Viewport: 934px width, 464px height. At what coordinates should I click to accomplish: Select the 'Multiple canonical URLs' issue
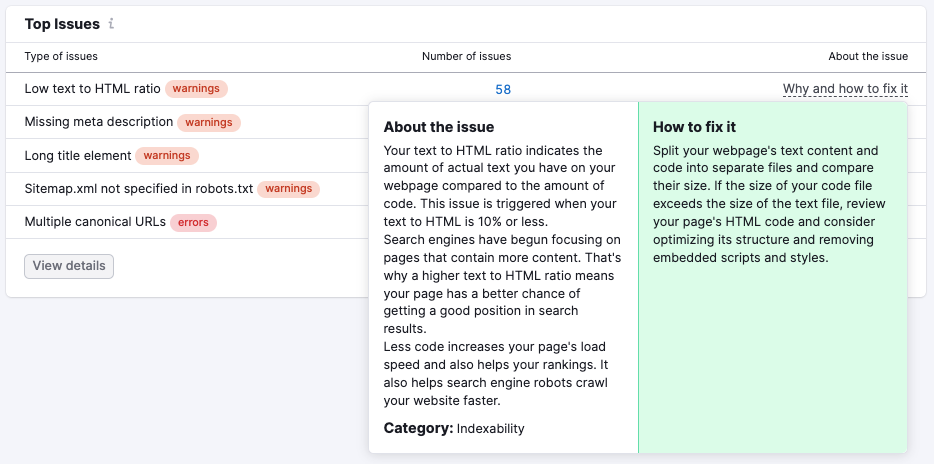[x=94, y=221]
